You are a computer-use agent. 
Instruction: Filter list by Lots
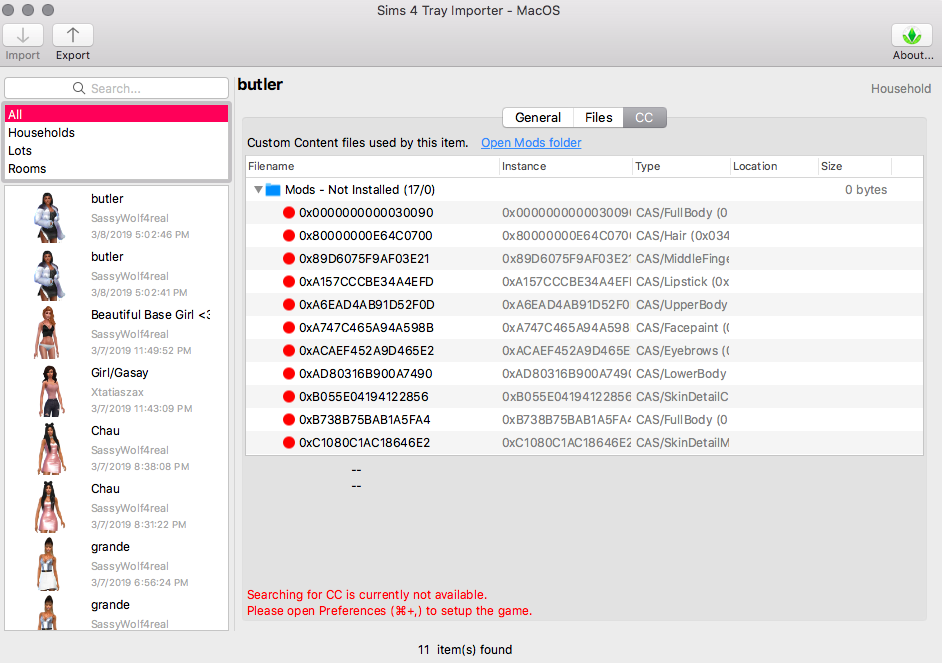click(117, 151)
